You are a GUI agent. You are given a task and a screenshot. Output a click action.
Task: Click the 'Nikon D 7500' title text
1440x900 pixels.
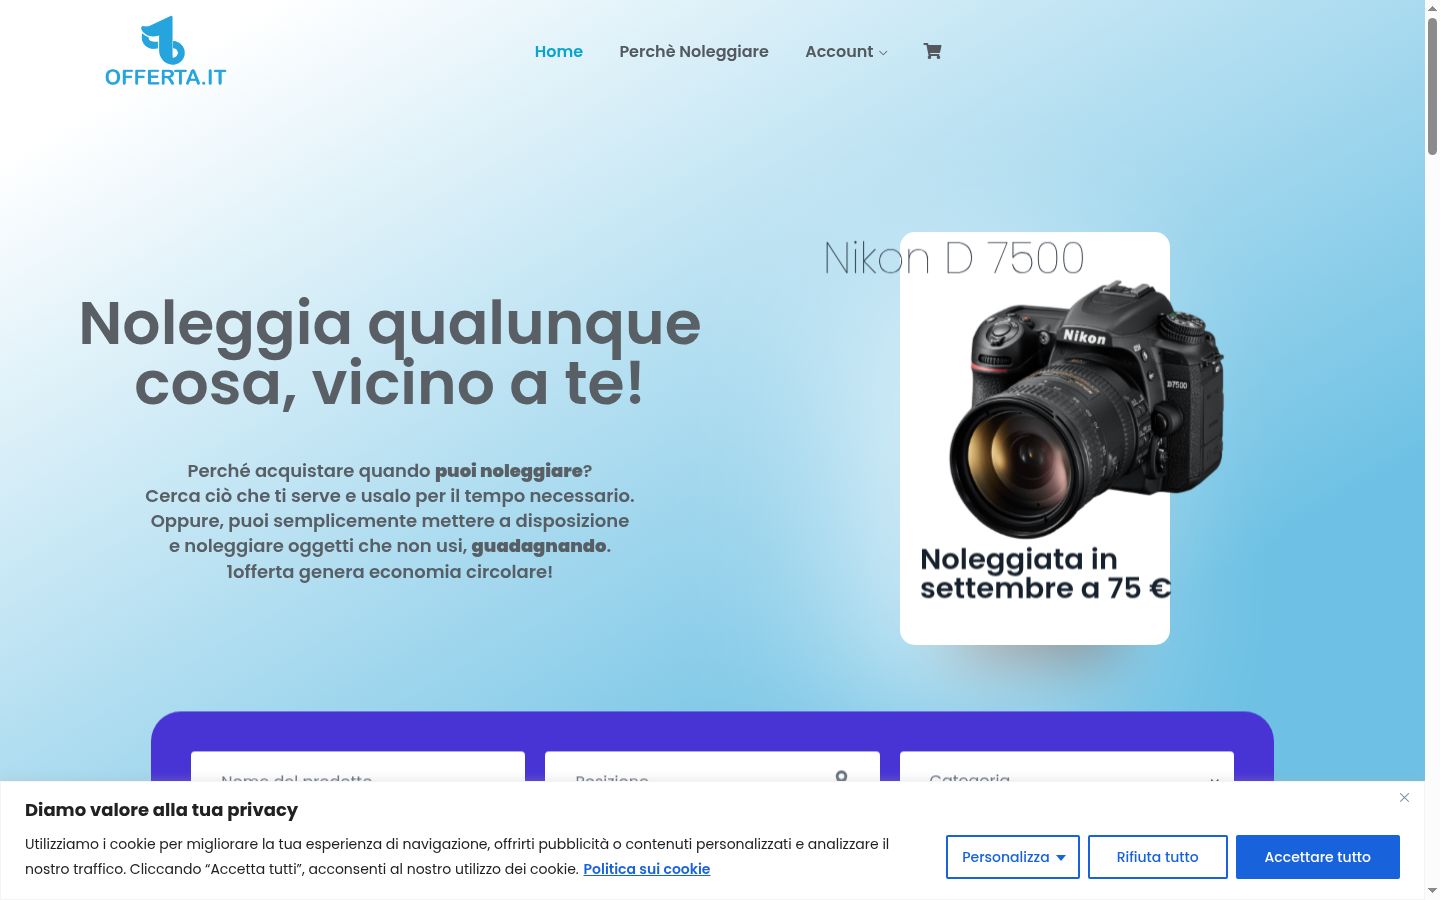[954, 258]
